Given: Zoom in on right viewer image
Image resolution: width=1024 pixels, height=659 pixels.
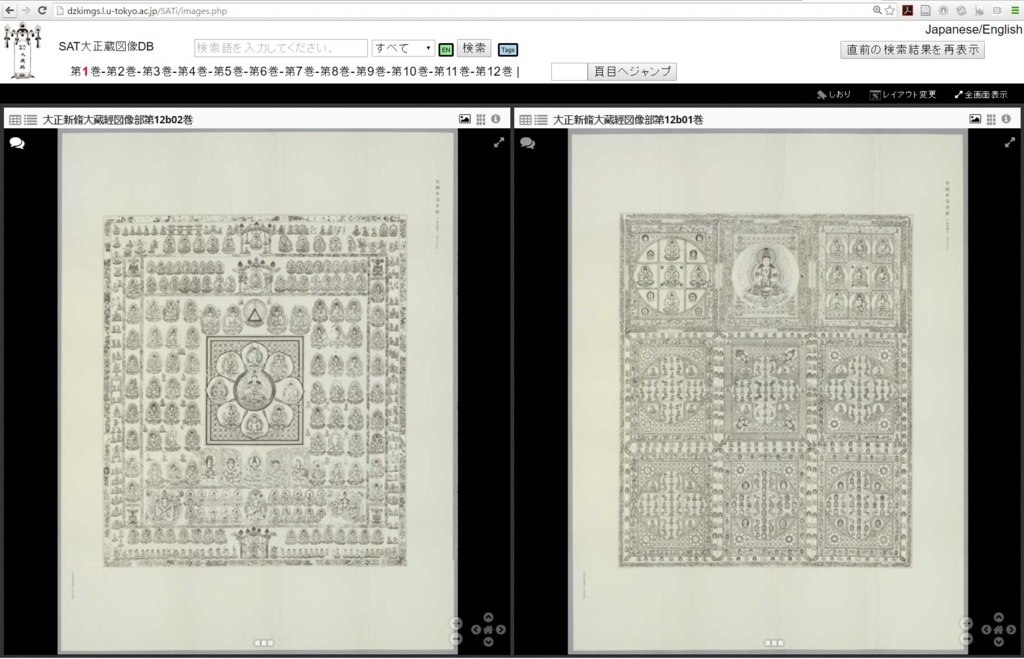Looking at the screenshot, I should [967, 624].
